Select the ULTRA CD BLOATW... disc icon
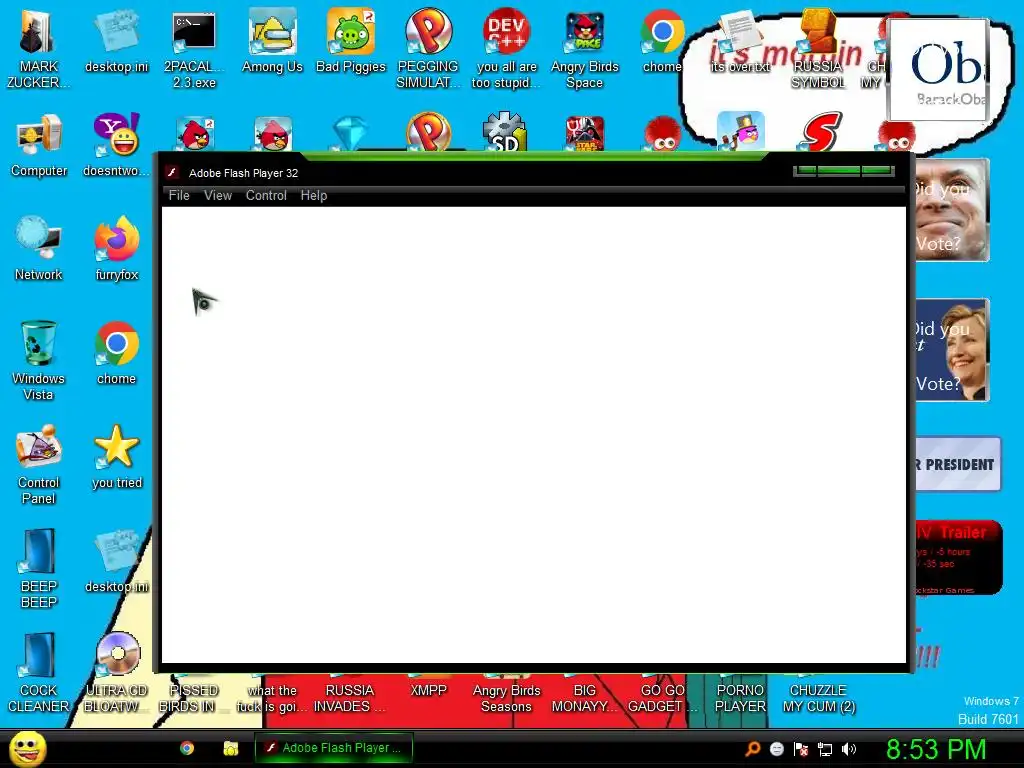The image size is (1024, 768). tap(116, 673)
